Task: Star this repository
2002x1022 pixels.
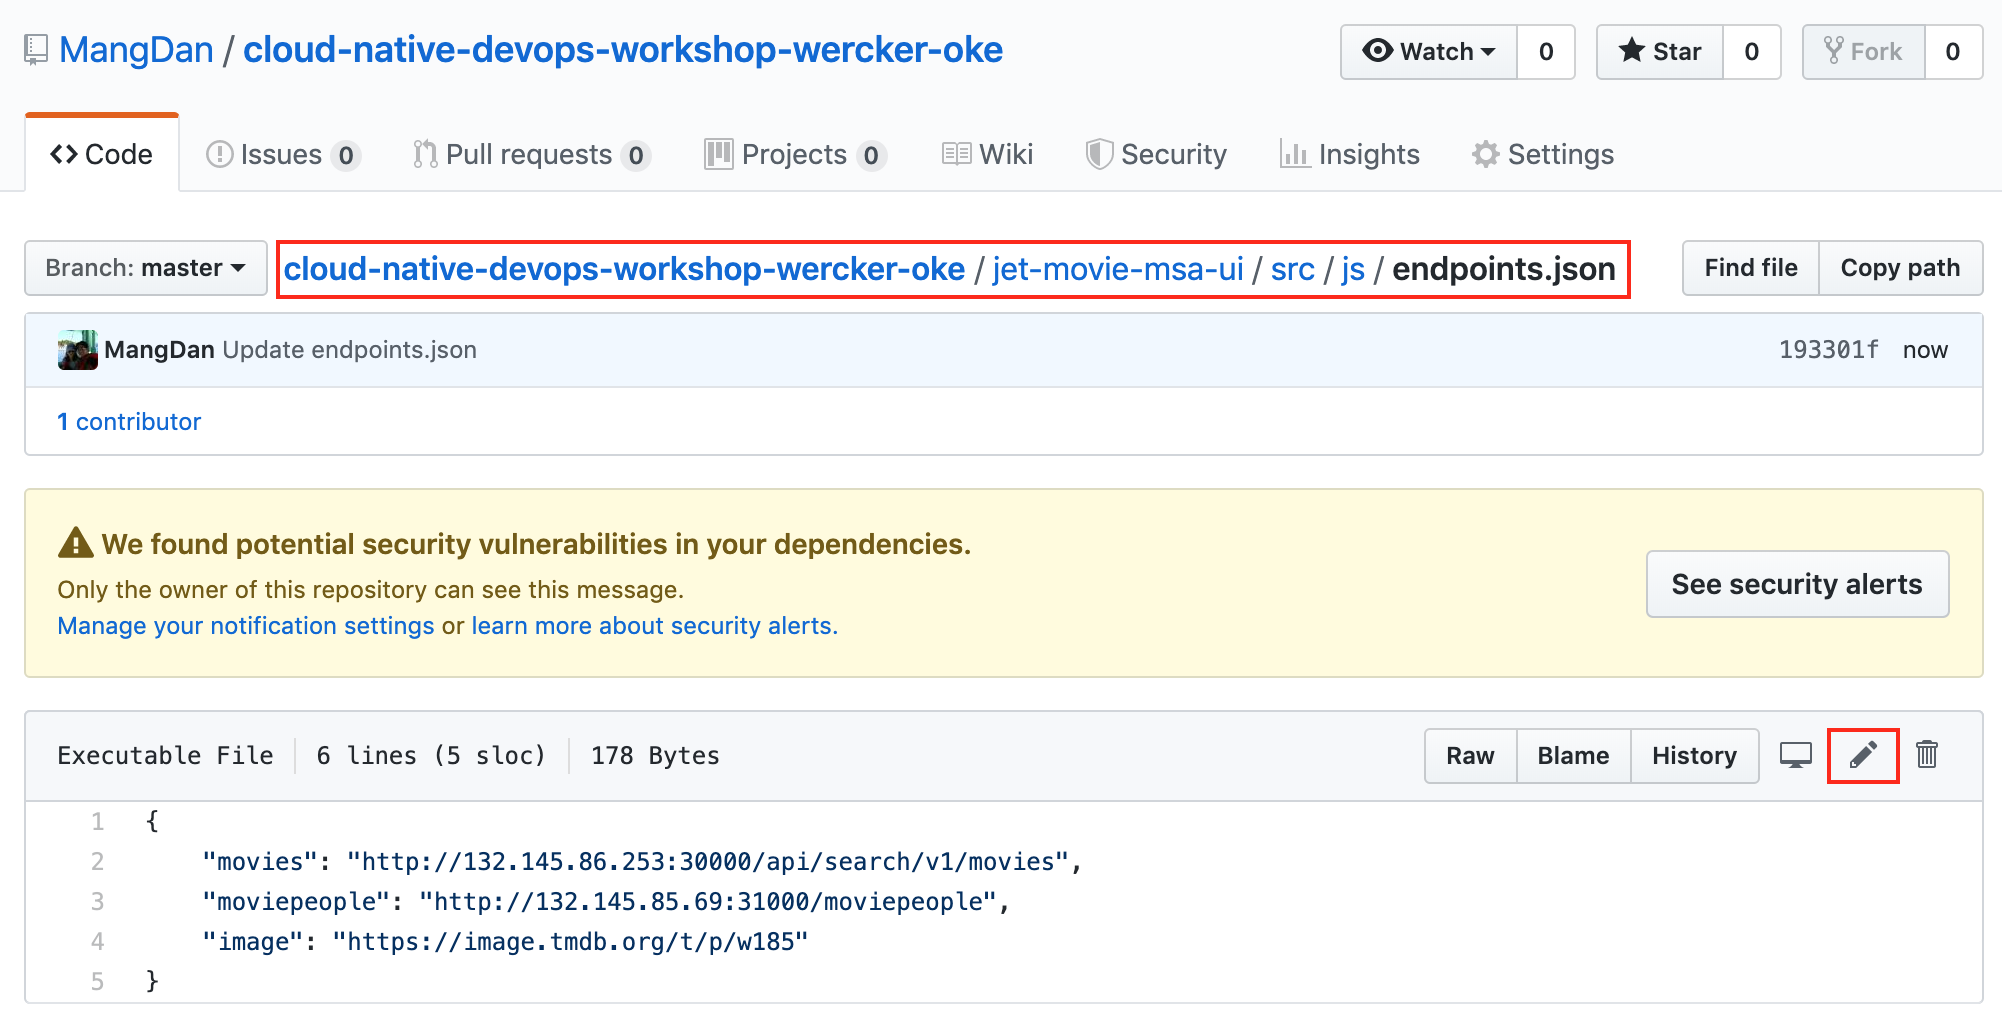Action: (1660, 51)
